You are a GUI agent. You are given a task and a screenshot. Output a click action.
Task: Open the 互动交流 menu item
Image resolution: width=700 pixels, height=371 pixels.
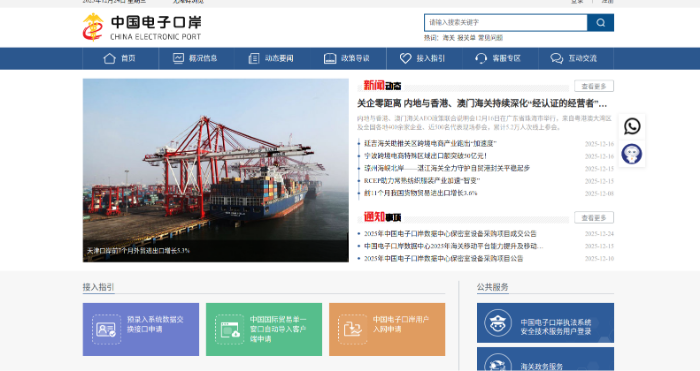(x=583, y=58)
